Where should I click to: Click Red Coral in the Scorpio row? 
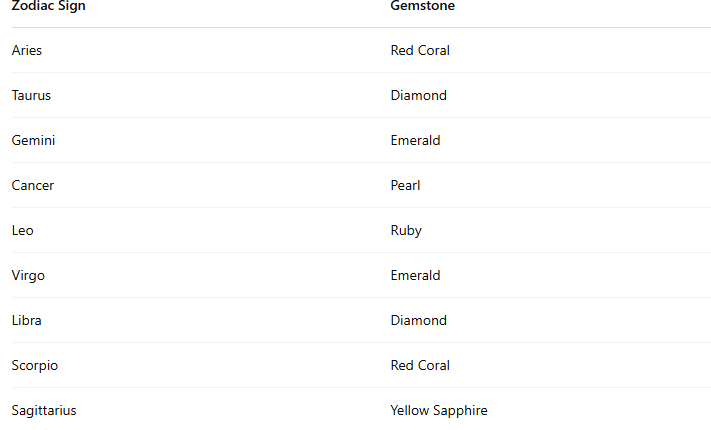pyautogui.click(x=420, y=365)
